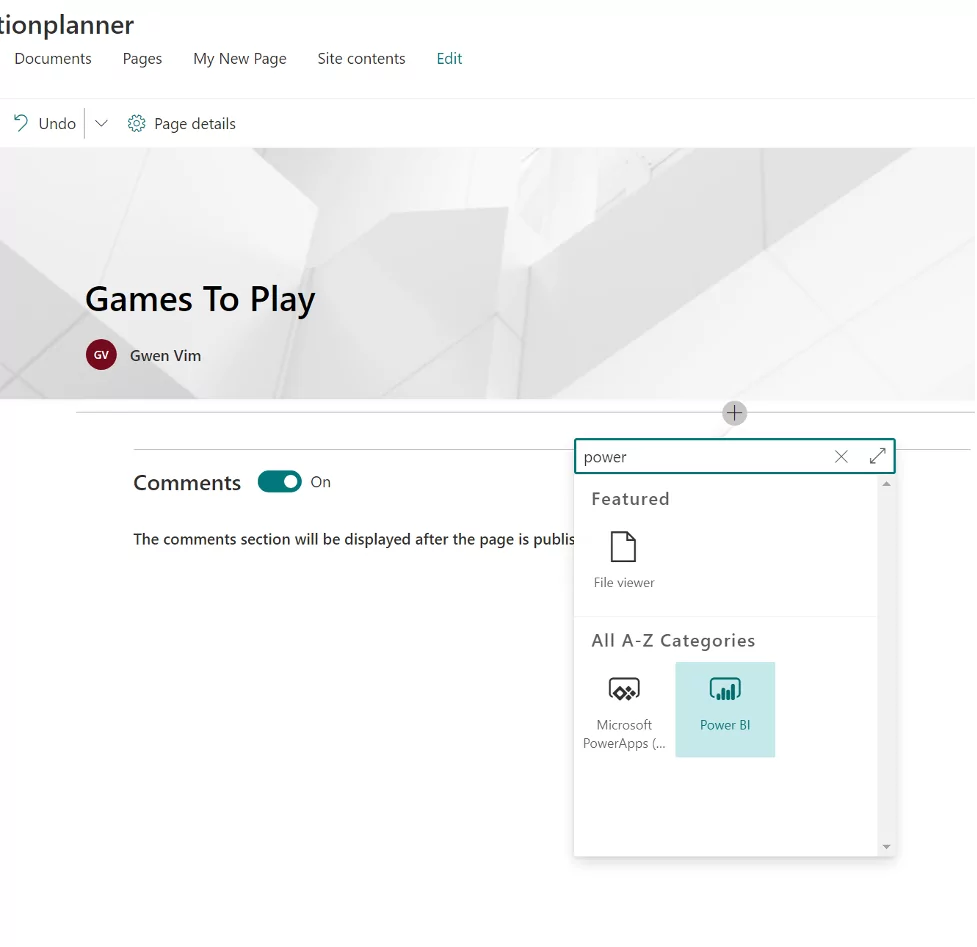Screen dimensions: 977x947
Task: Click the Games To Play page title
Action: click(200, 300)
